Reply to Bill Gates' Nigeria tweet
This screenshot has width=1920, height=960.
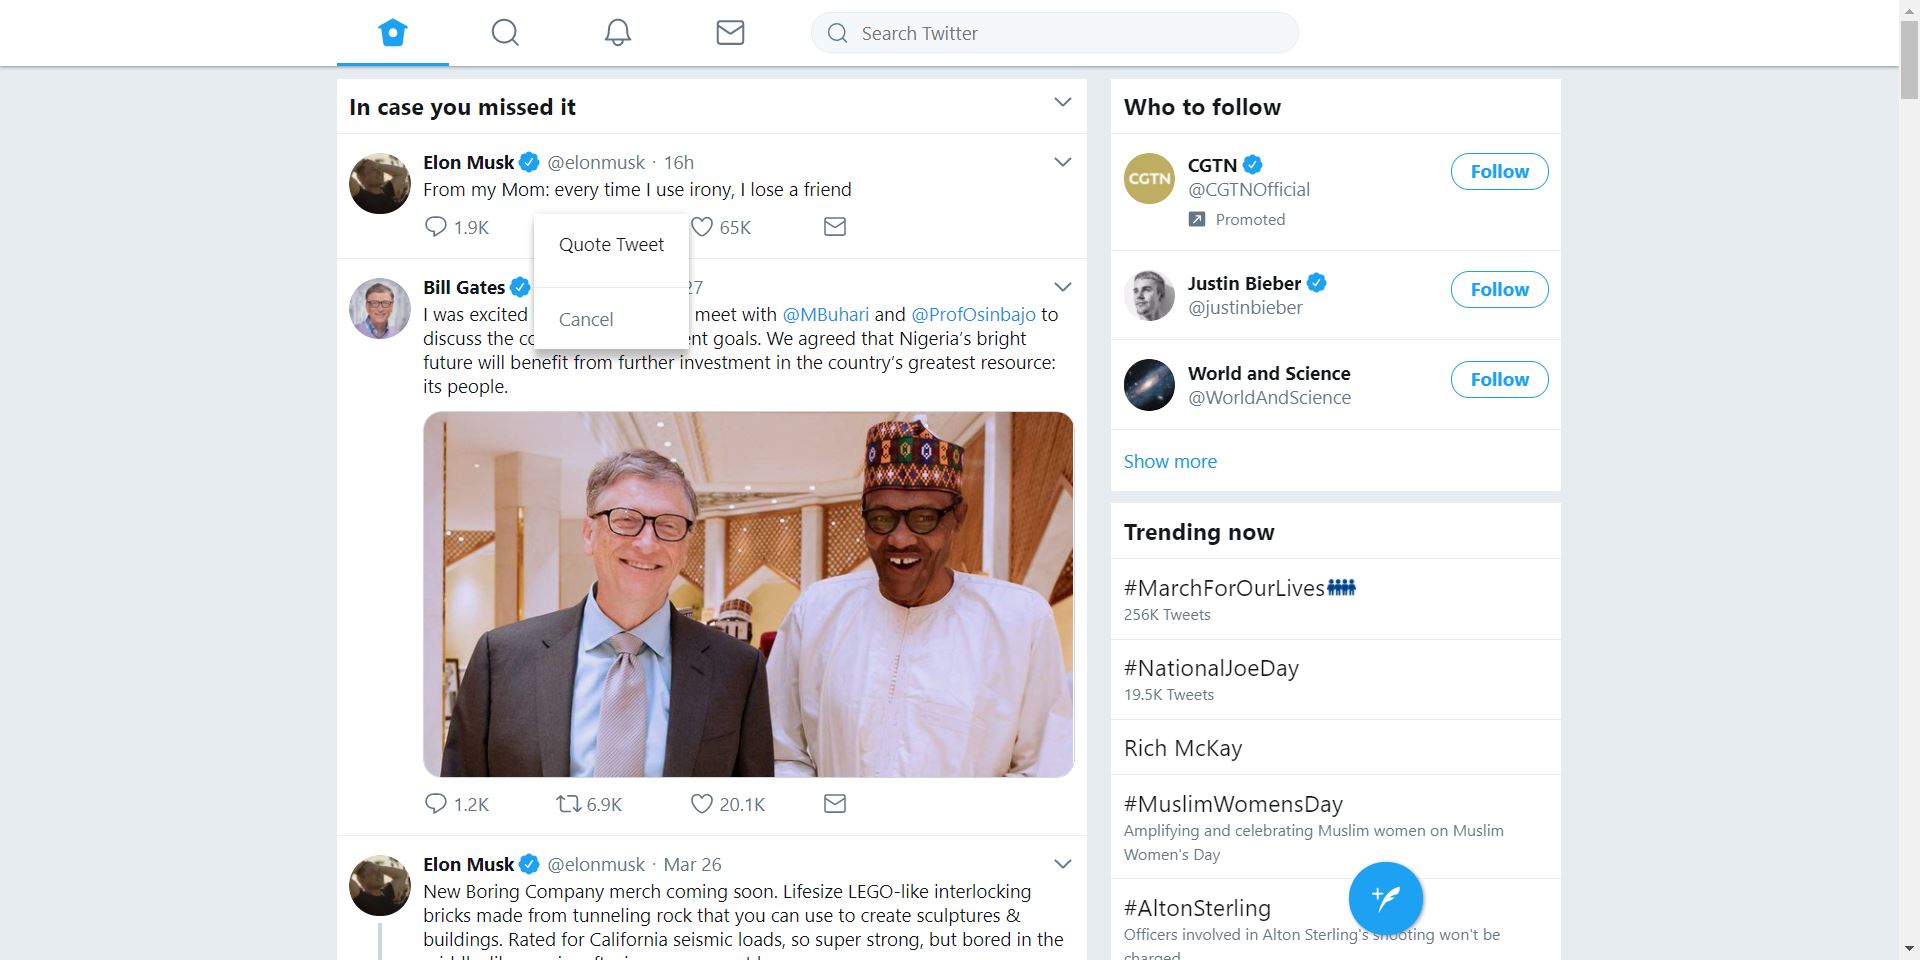(x=436, y=804)
